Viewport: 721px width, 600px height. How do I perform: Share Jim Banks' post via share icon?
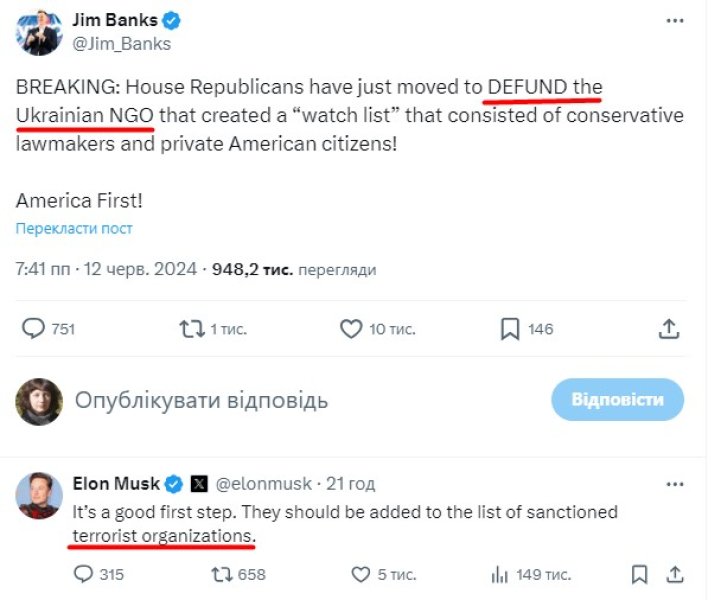click(x=670, y=328)
